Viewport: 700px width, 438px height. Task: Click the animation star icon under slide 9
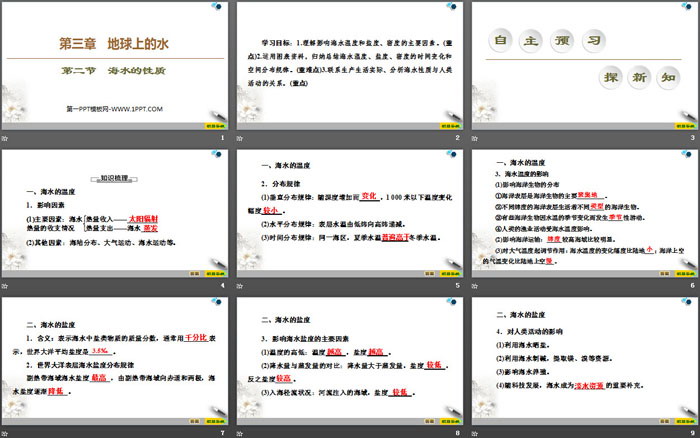click(x=475, y=433)
